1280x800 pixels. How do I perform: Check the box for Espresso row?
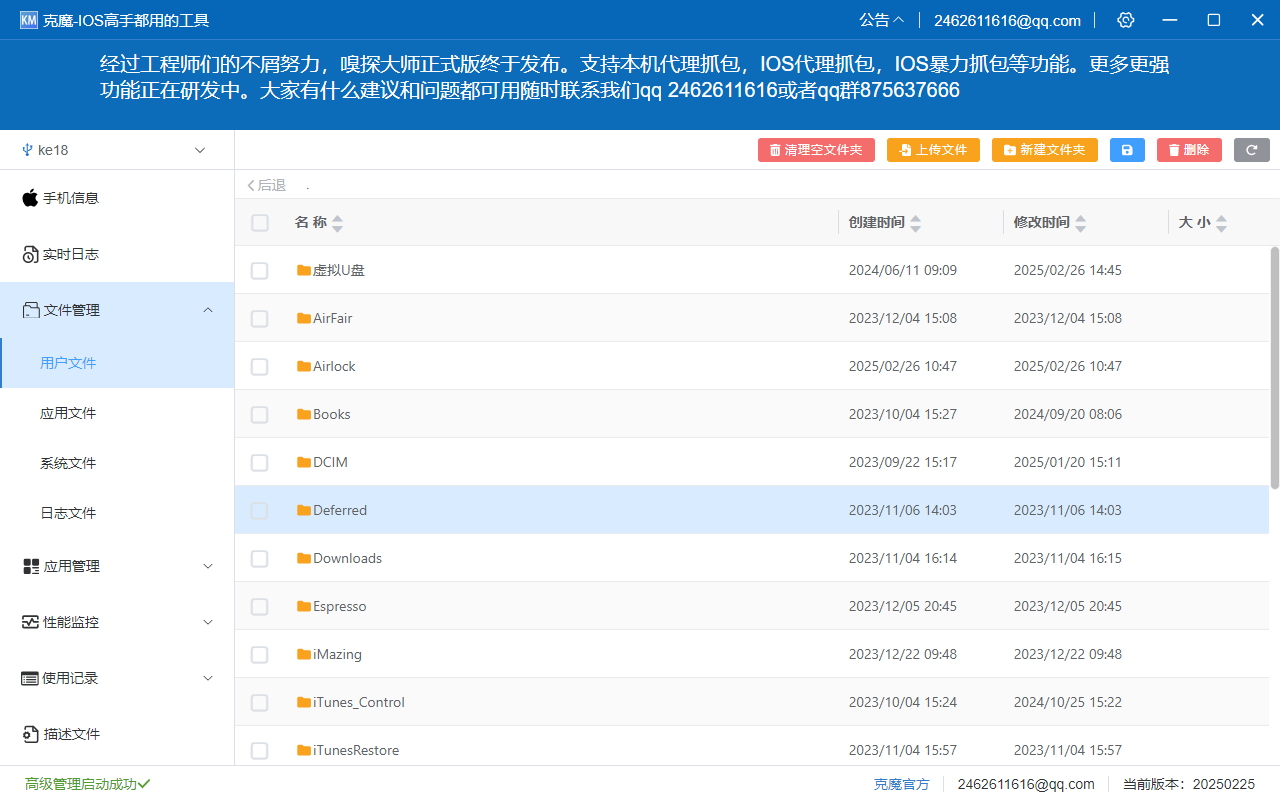click(260, 606)
